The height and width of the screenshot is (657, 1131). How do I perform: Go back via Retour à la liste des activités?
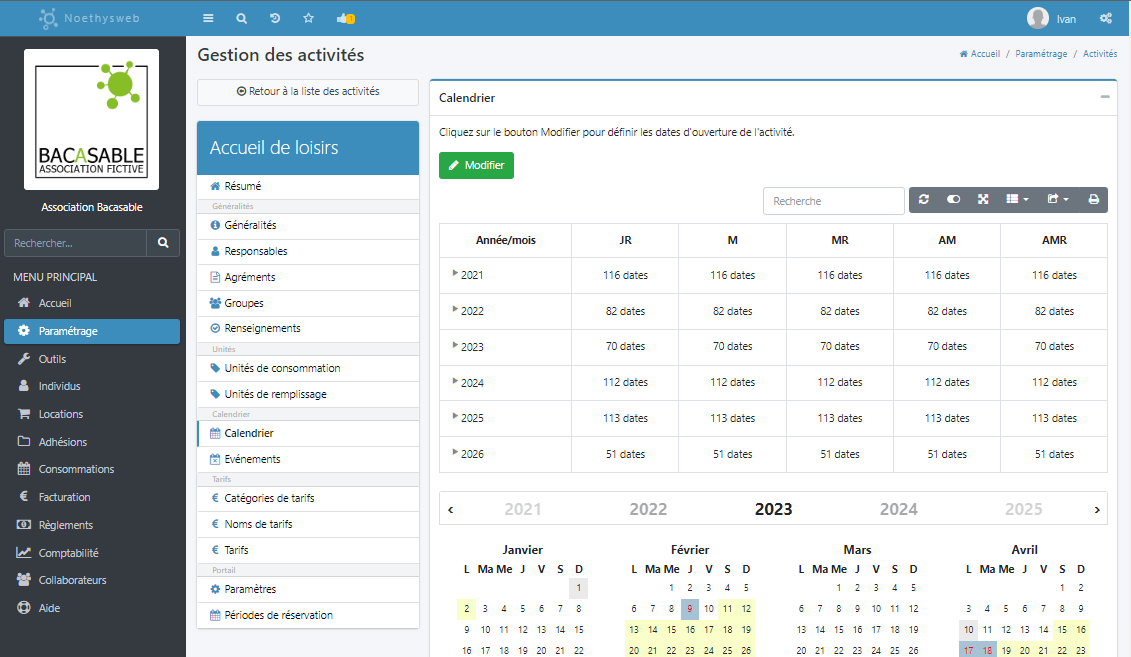point(308,92)
